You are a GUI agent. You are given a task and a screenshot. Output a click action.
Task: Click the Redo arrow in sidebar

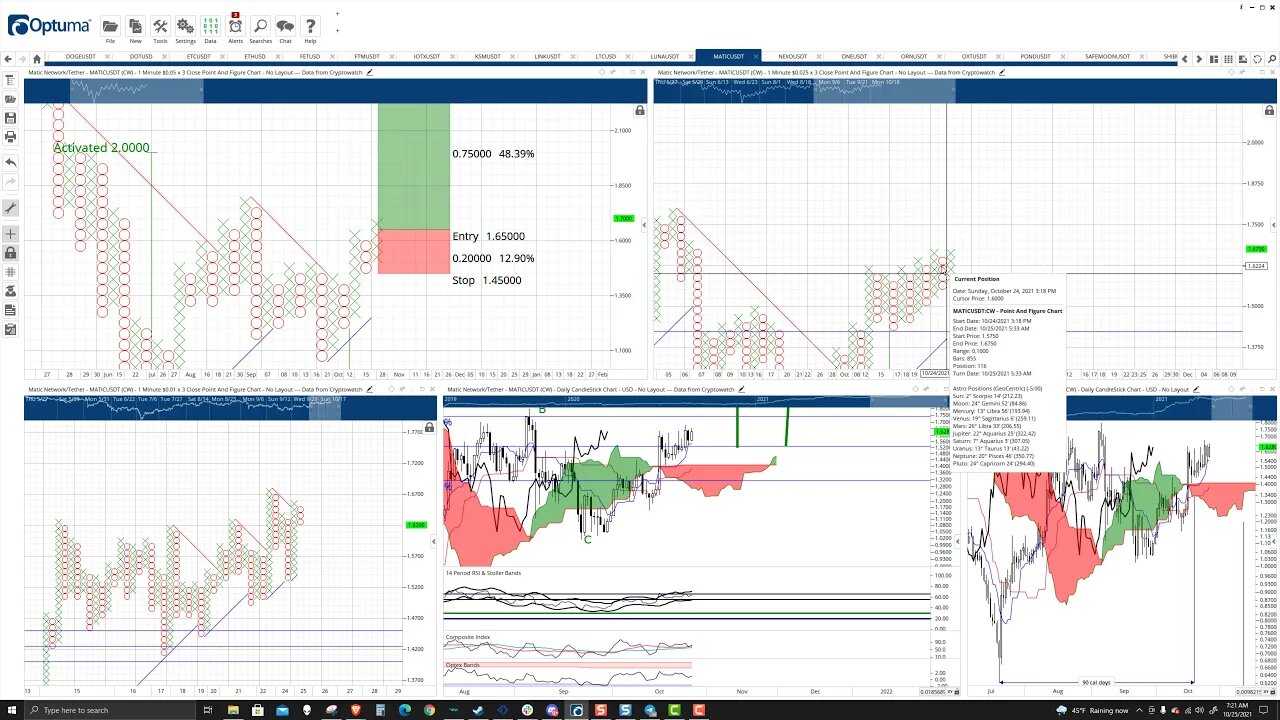(10, 181)
